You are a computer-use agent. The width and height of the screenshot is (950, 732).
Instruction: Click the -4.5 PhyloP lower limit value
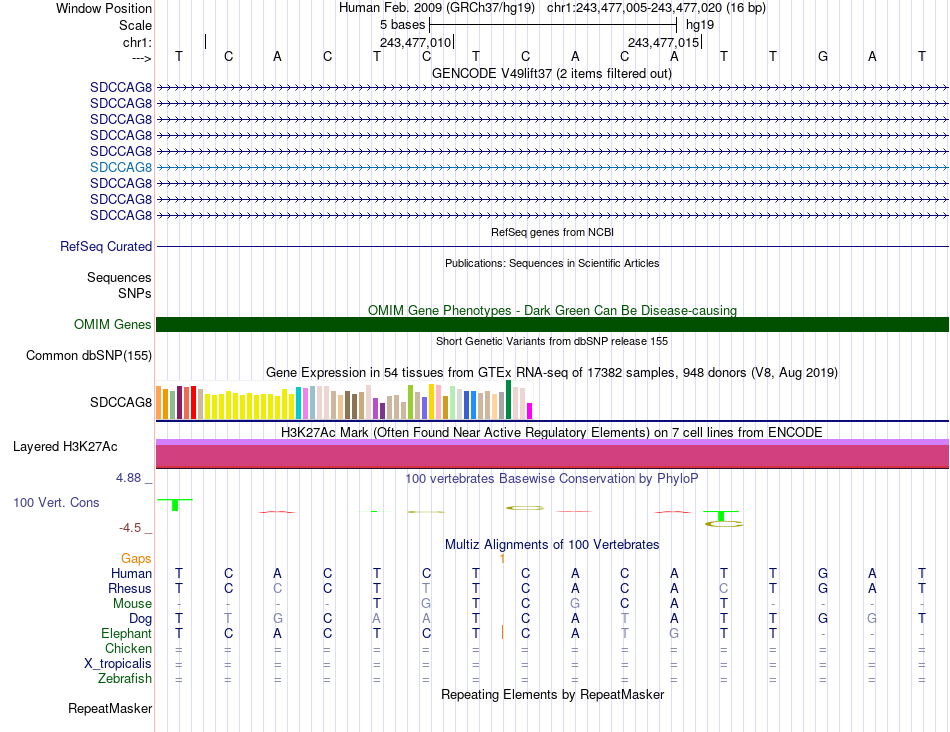coord(130,528)
